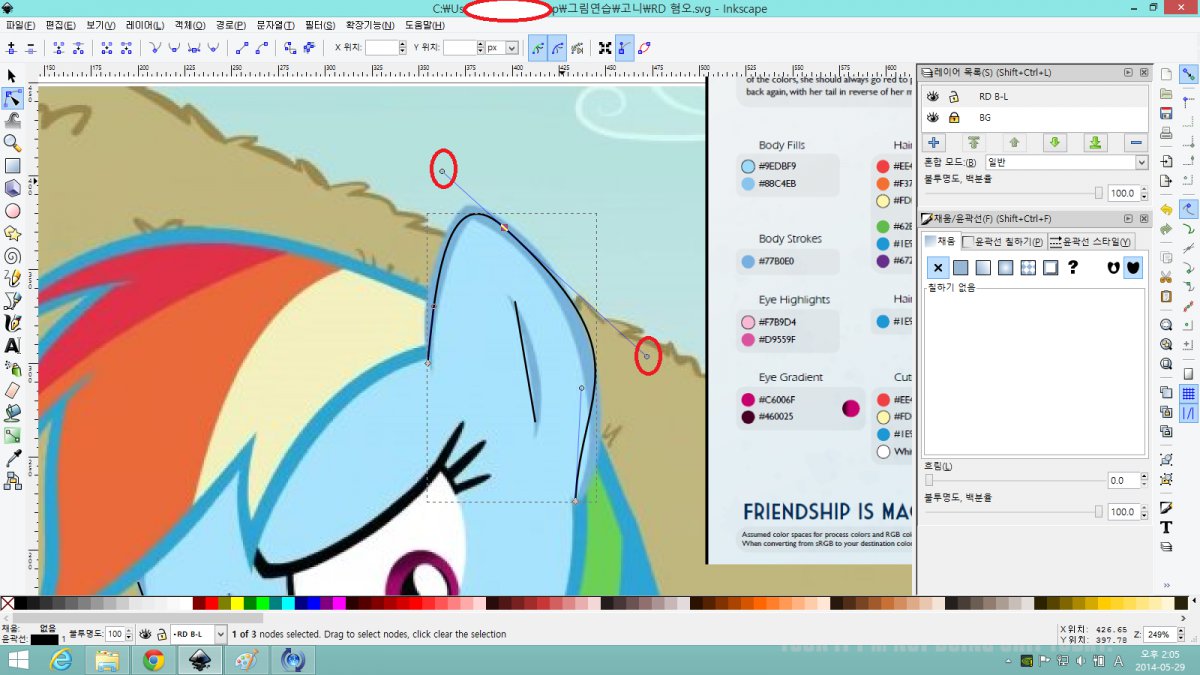The height and width of the screenshot is (675, 1200).
Task: Select the Pencil freehand tool
Action: [x=12, y=278]
